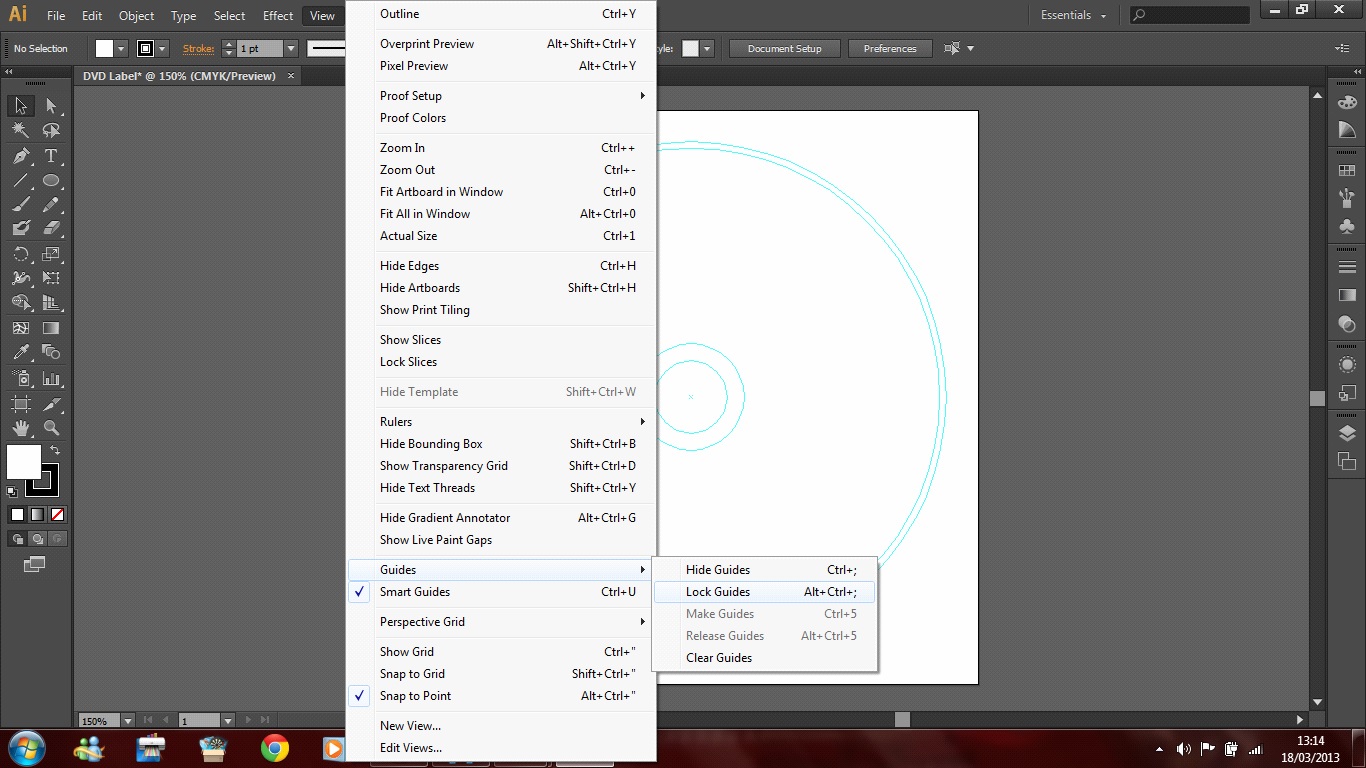This screenshot has height=768, width=1366.
Task: Open the fill color dropdown arrow
Action: (122, 48)
